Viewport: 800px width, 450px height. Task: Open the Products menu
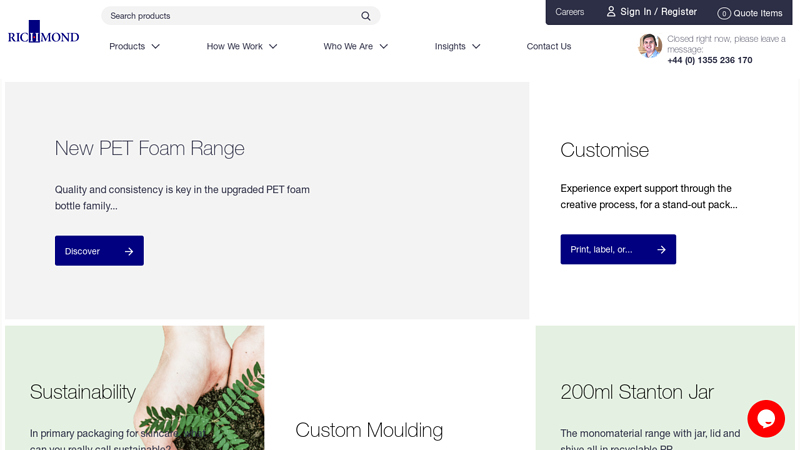pyautogui.click(x=127, y=46)
